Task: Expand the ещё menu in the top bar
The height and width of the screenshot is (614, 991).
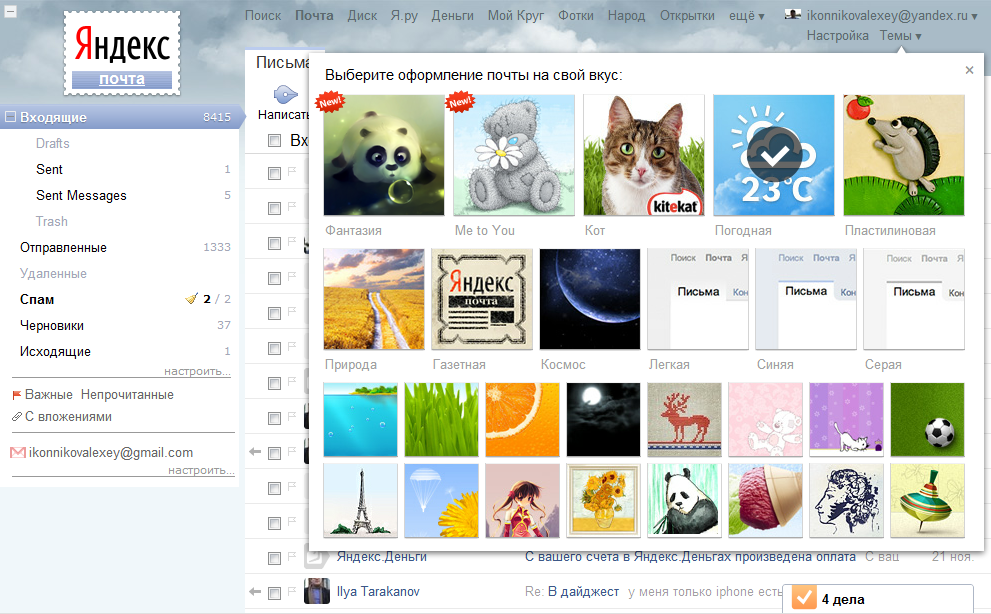Action: coord(746,16)
